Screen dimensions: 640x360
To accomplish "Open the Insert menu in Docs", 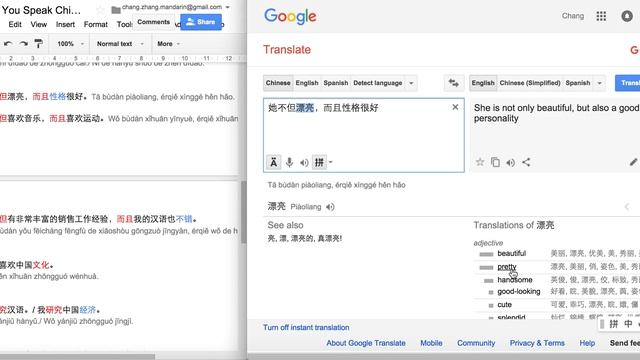I will [65, 24].
